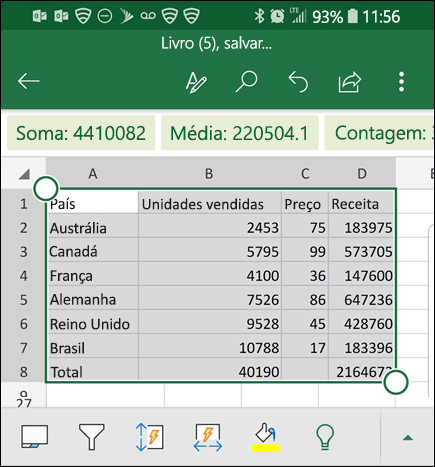Open the search magnifier
Image resolution: width=435 pixels, height=467 pixels.
247,81
